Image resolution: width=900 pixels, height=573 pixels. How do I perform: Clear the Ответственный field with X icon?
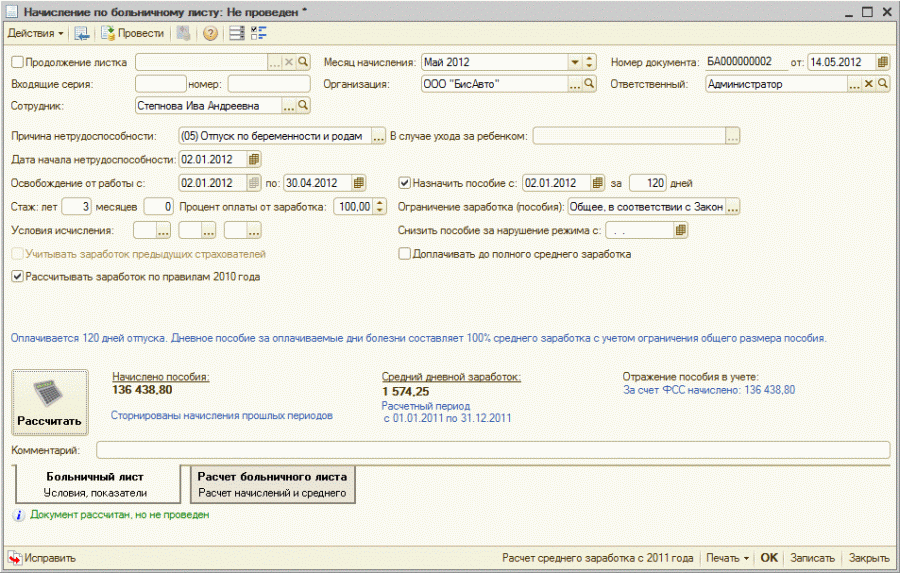point(868,84)
